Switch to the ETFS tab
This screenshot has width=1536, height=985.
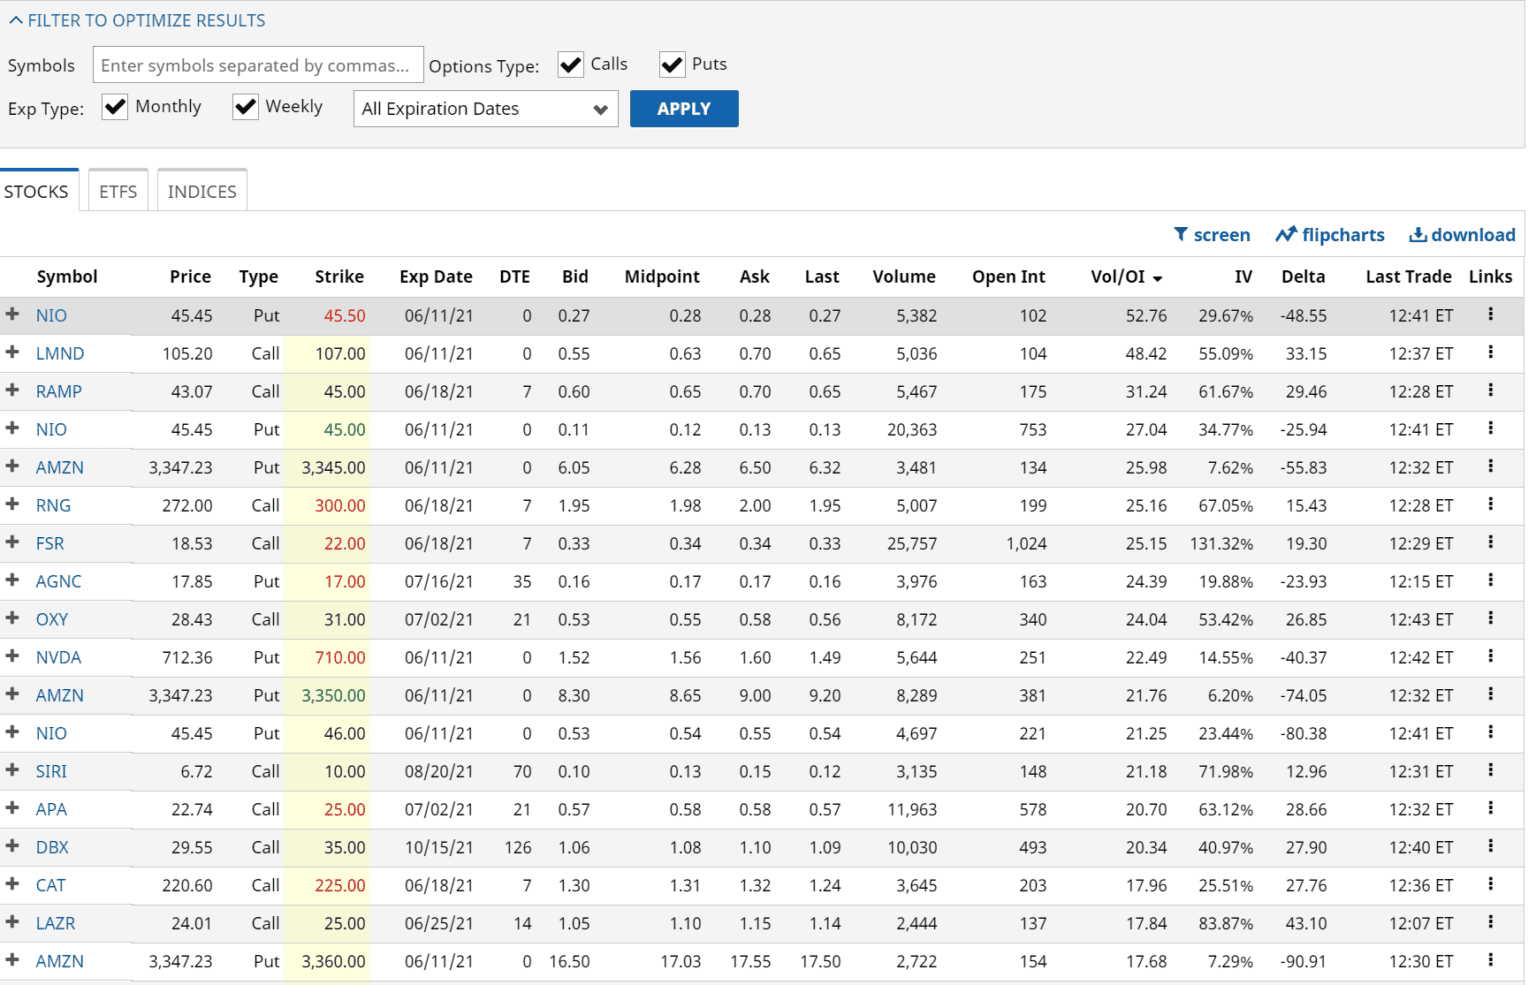[x=117, y=190]
